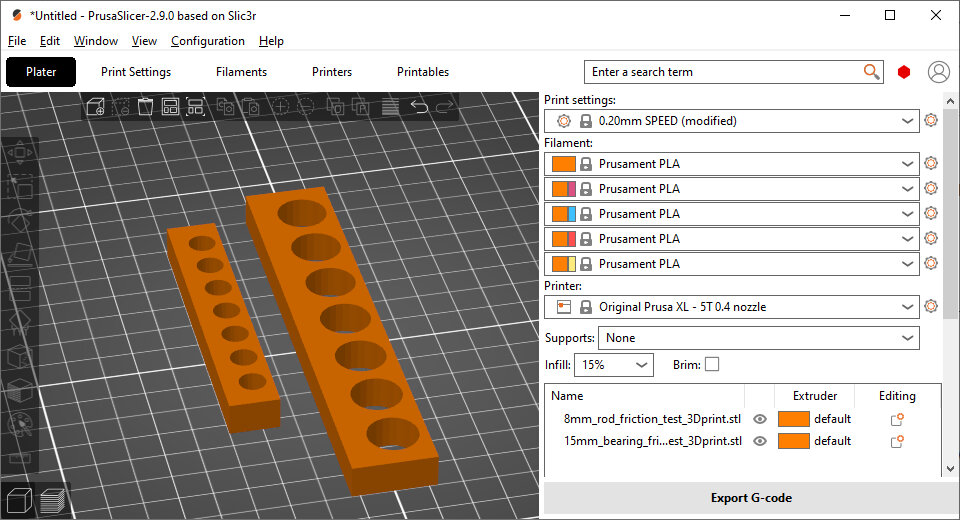Click the Add object toolbar icon
960x520 pixels.
[x=96, y=107]
